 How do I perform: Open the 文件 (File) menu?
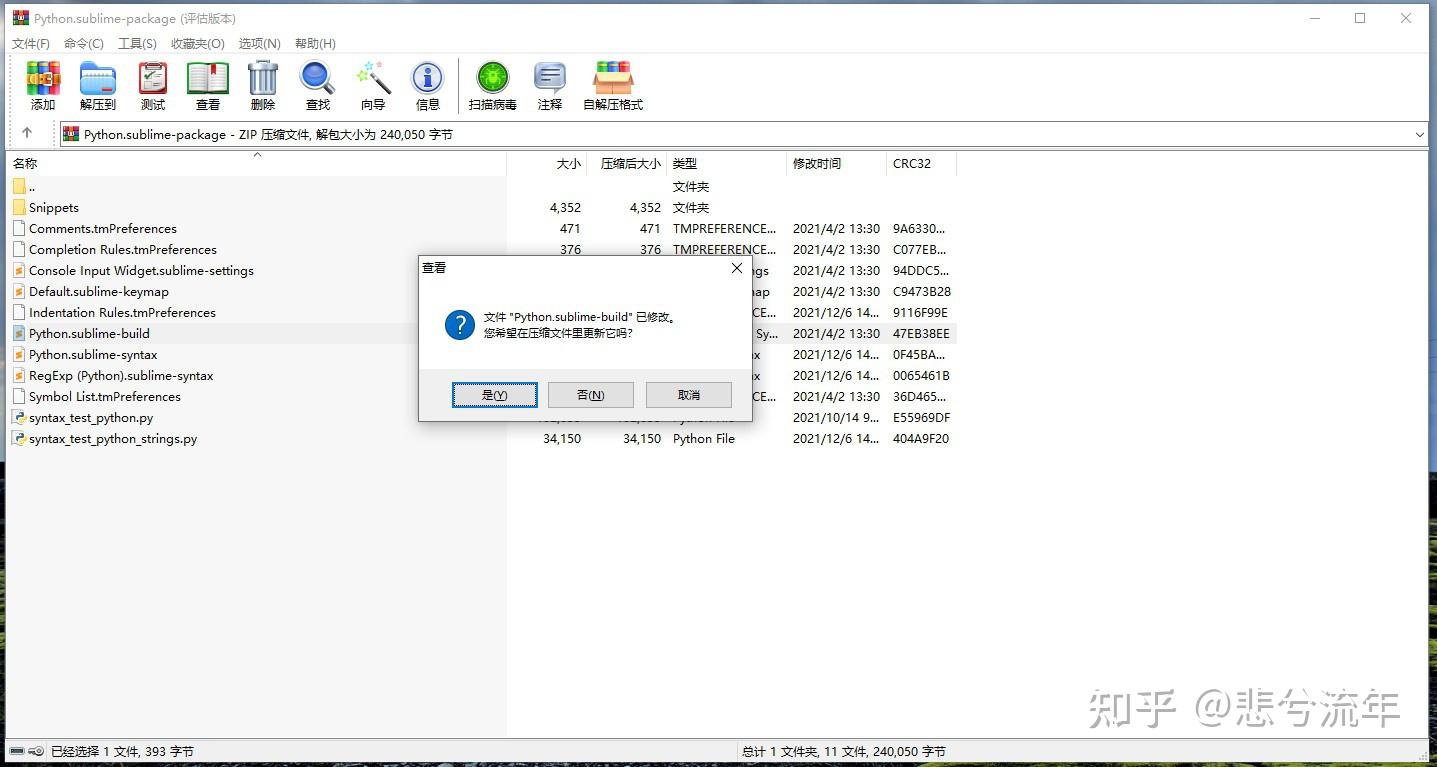coord(30,43)
